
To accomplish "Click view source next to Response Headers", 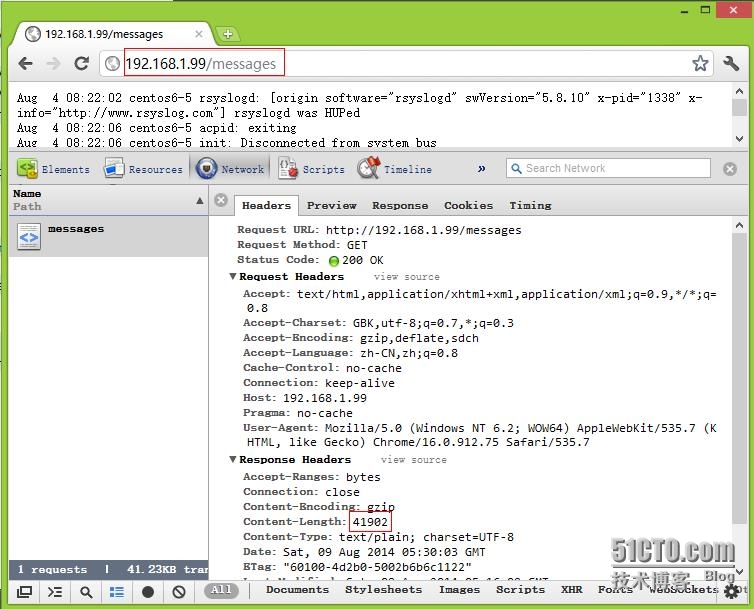I will click(414, 460).
